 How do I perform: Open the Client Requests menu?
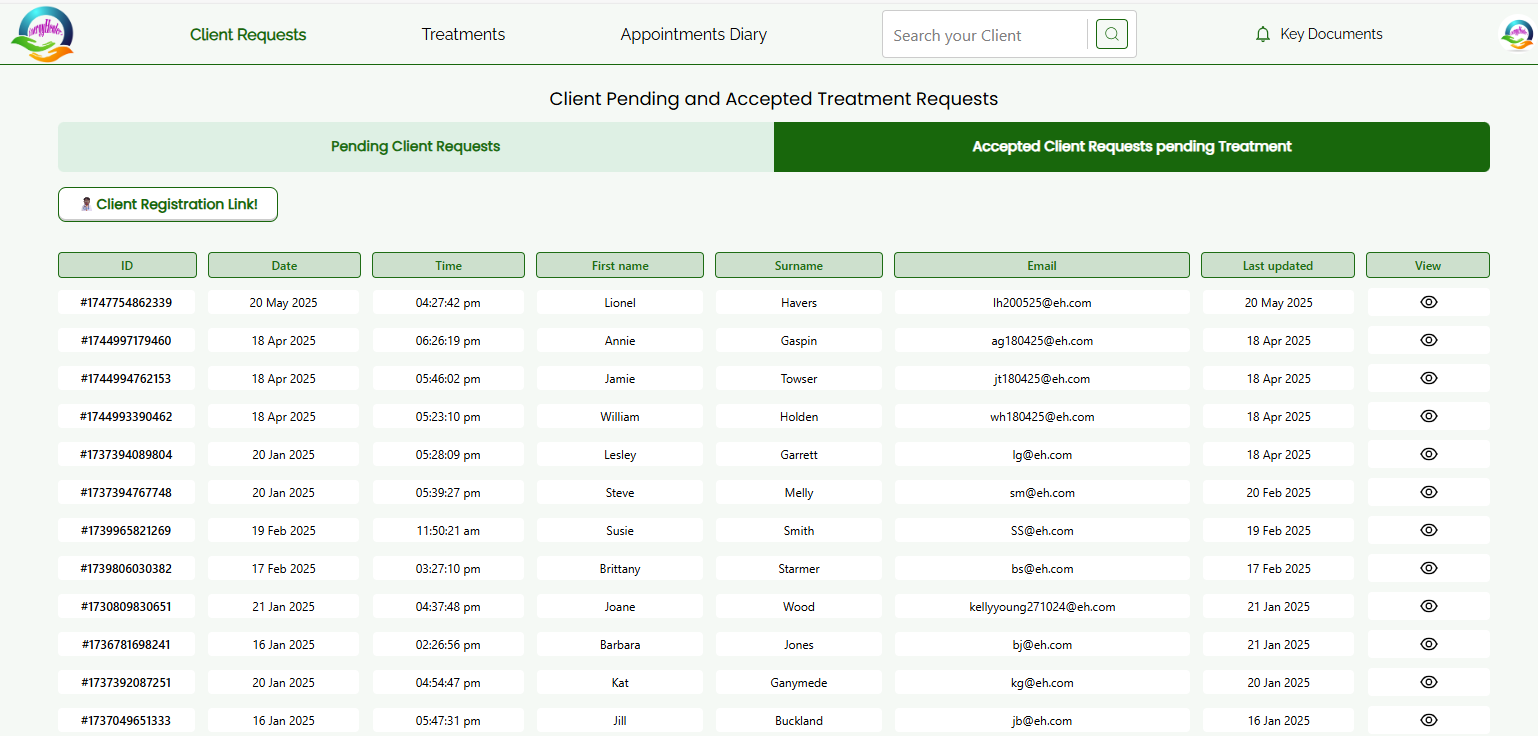point(248,35)
